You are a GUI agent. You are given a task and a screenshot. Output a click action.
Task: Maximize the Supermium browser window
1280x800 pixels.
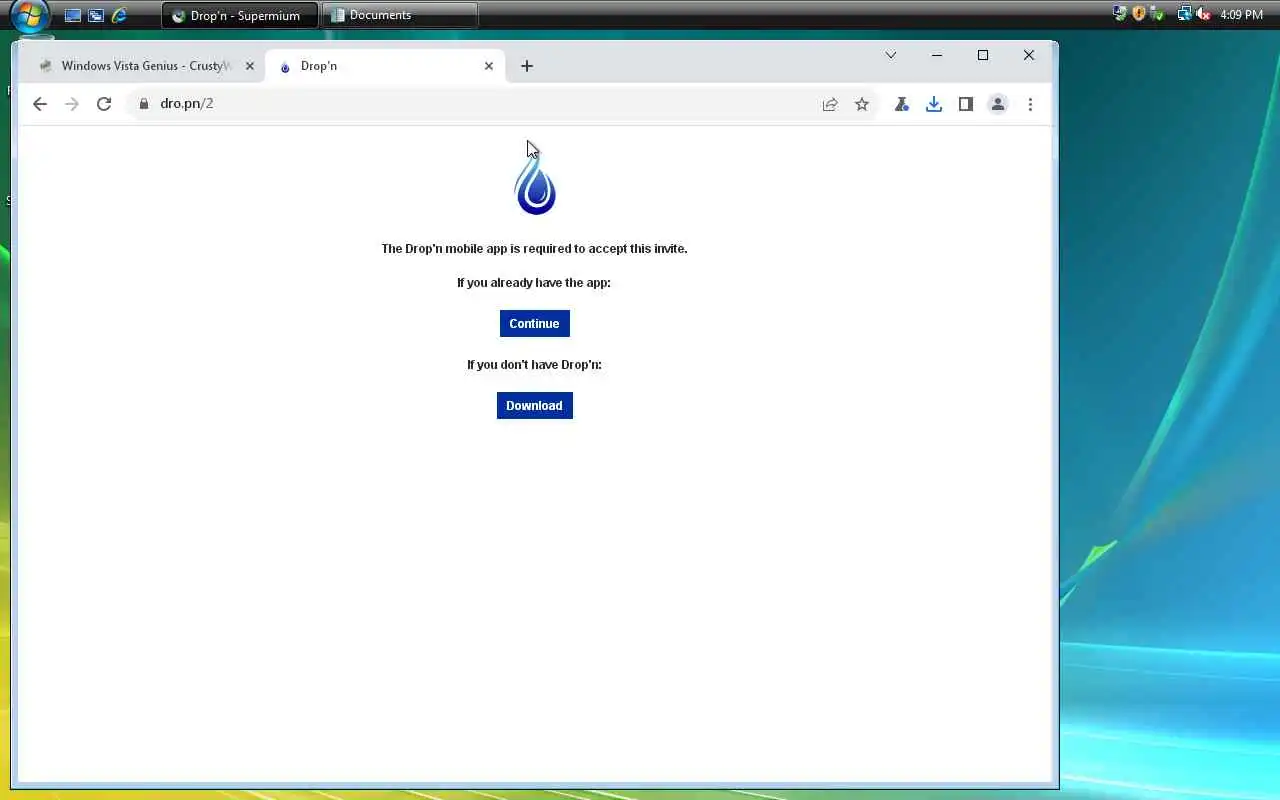pos(983,55)
